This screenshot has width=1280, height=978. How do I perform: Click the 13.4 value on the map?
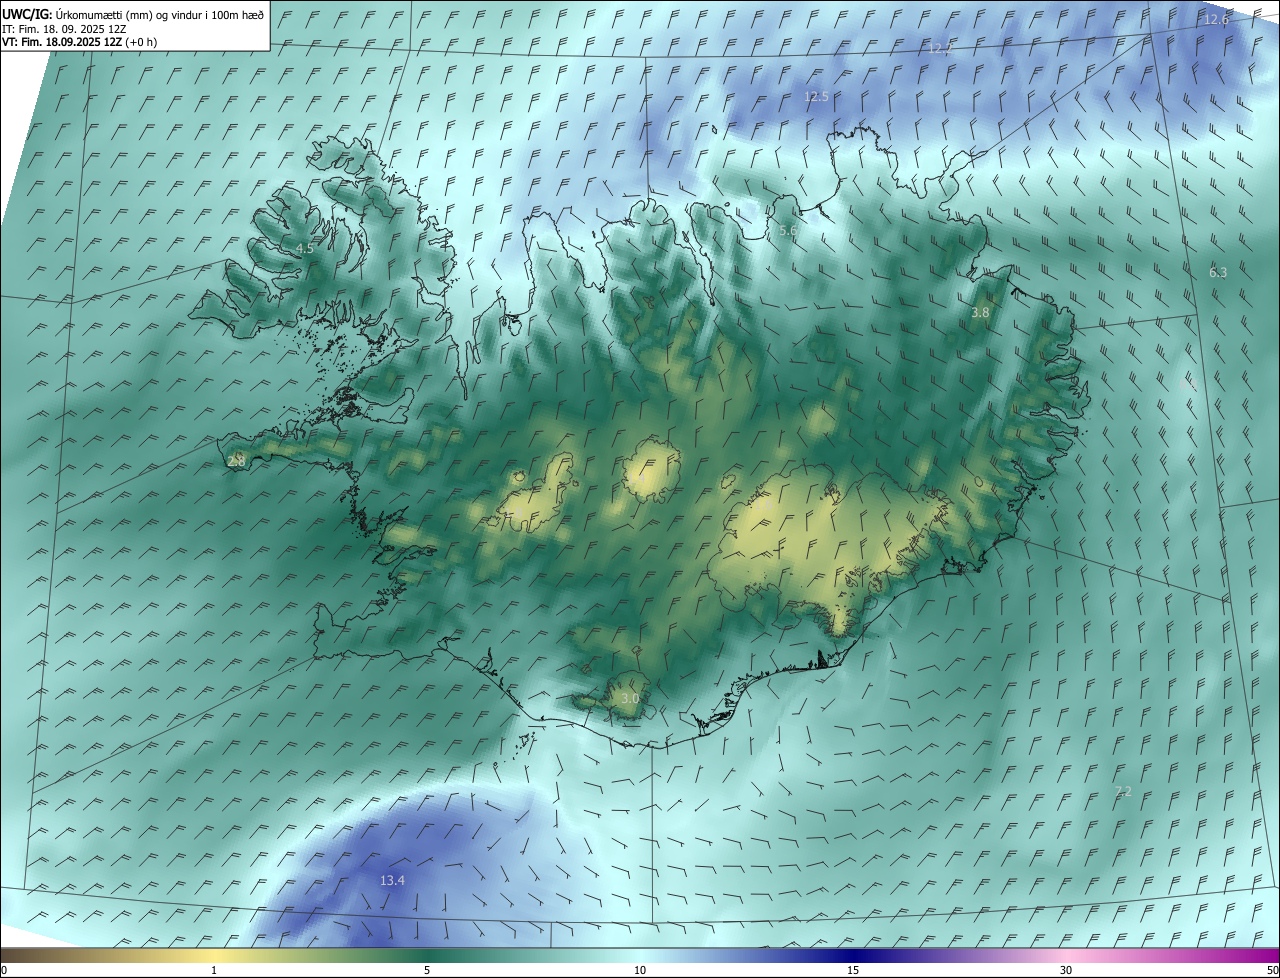click(392, 880)
